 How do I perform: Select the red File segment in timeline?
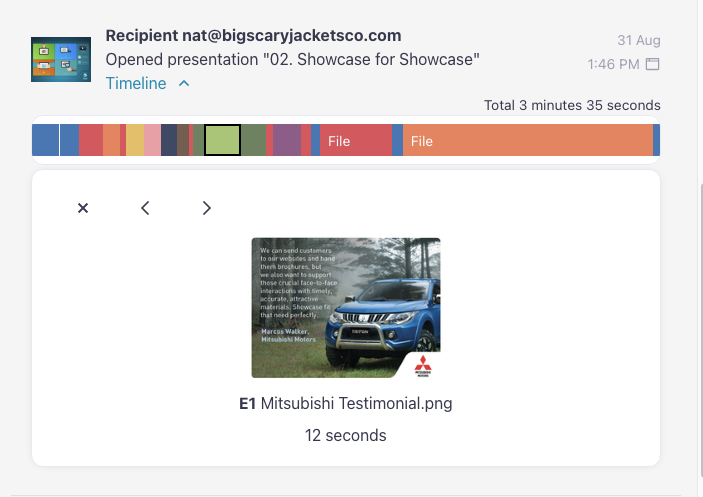click(x=356, y=140)
